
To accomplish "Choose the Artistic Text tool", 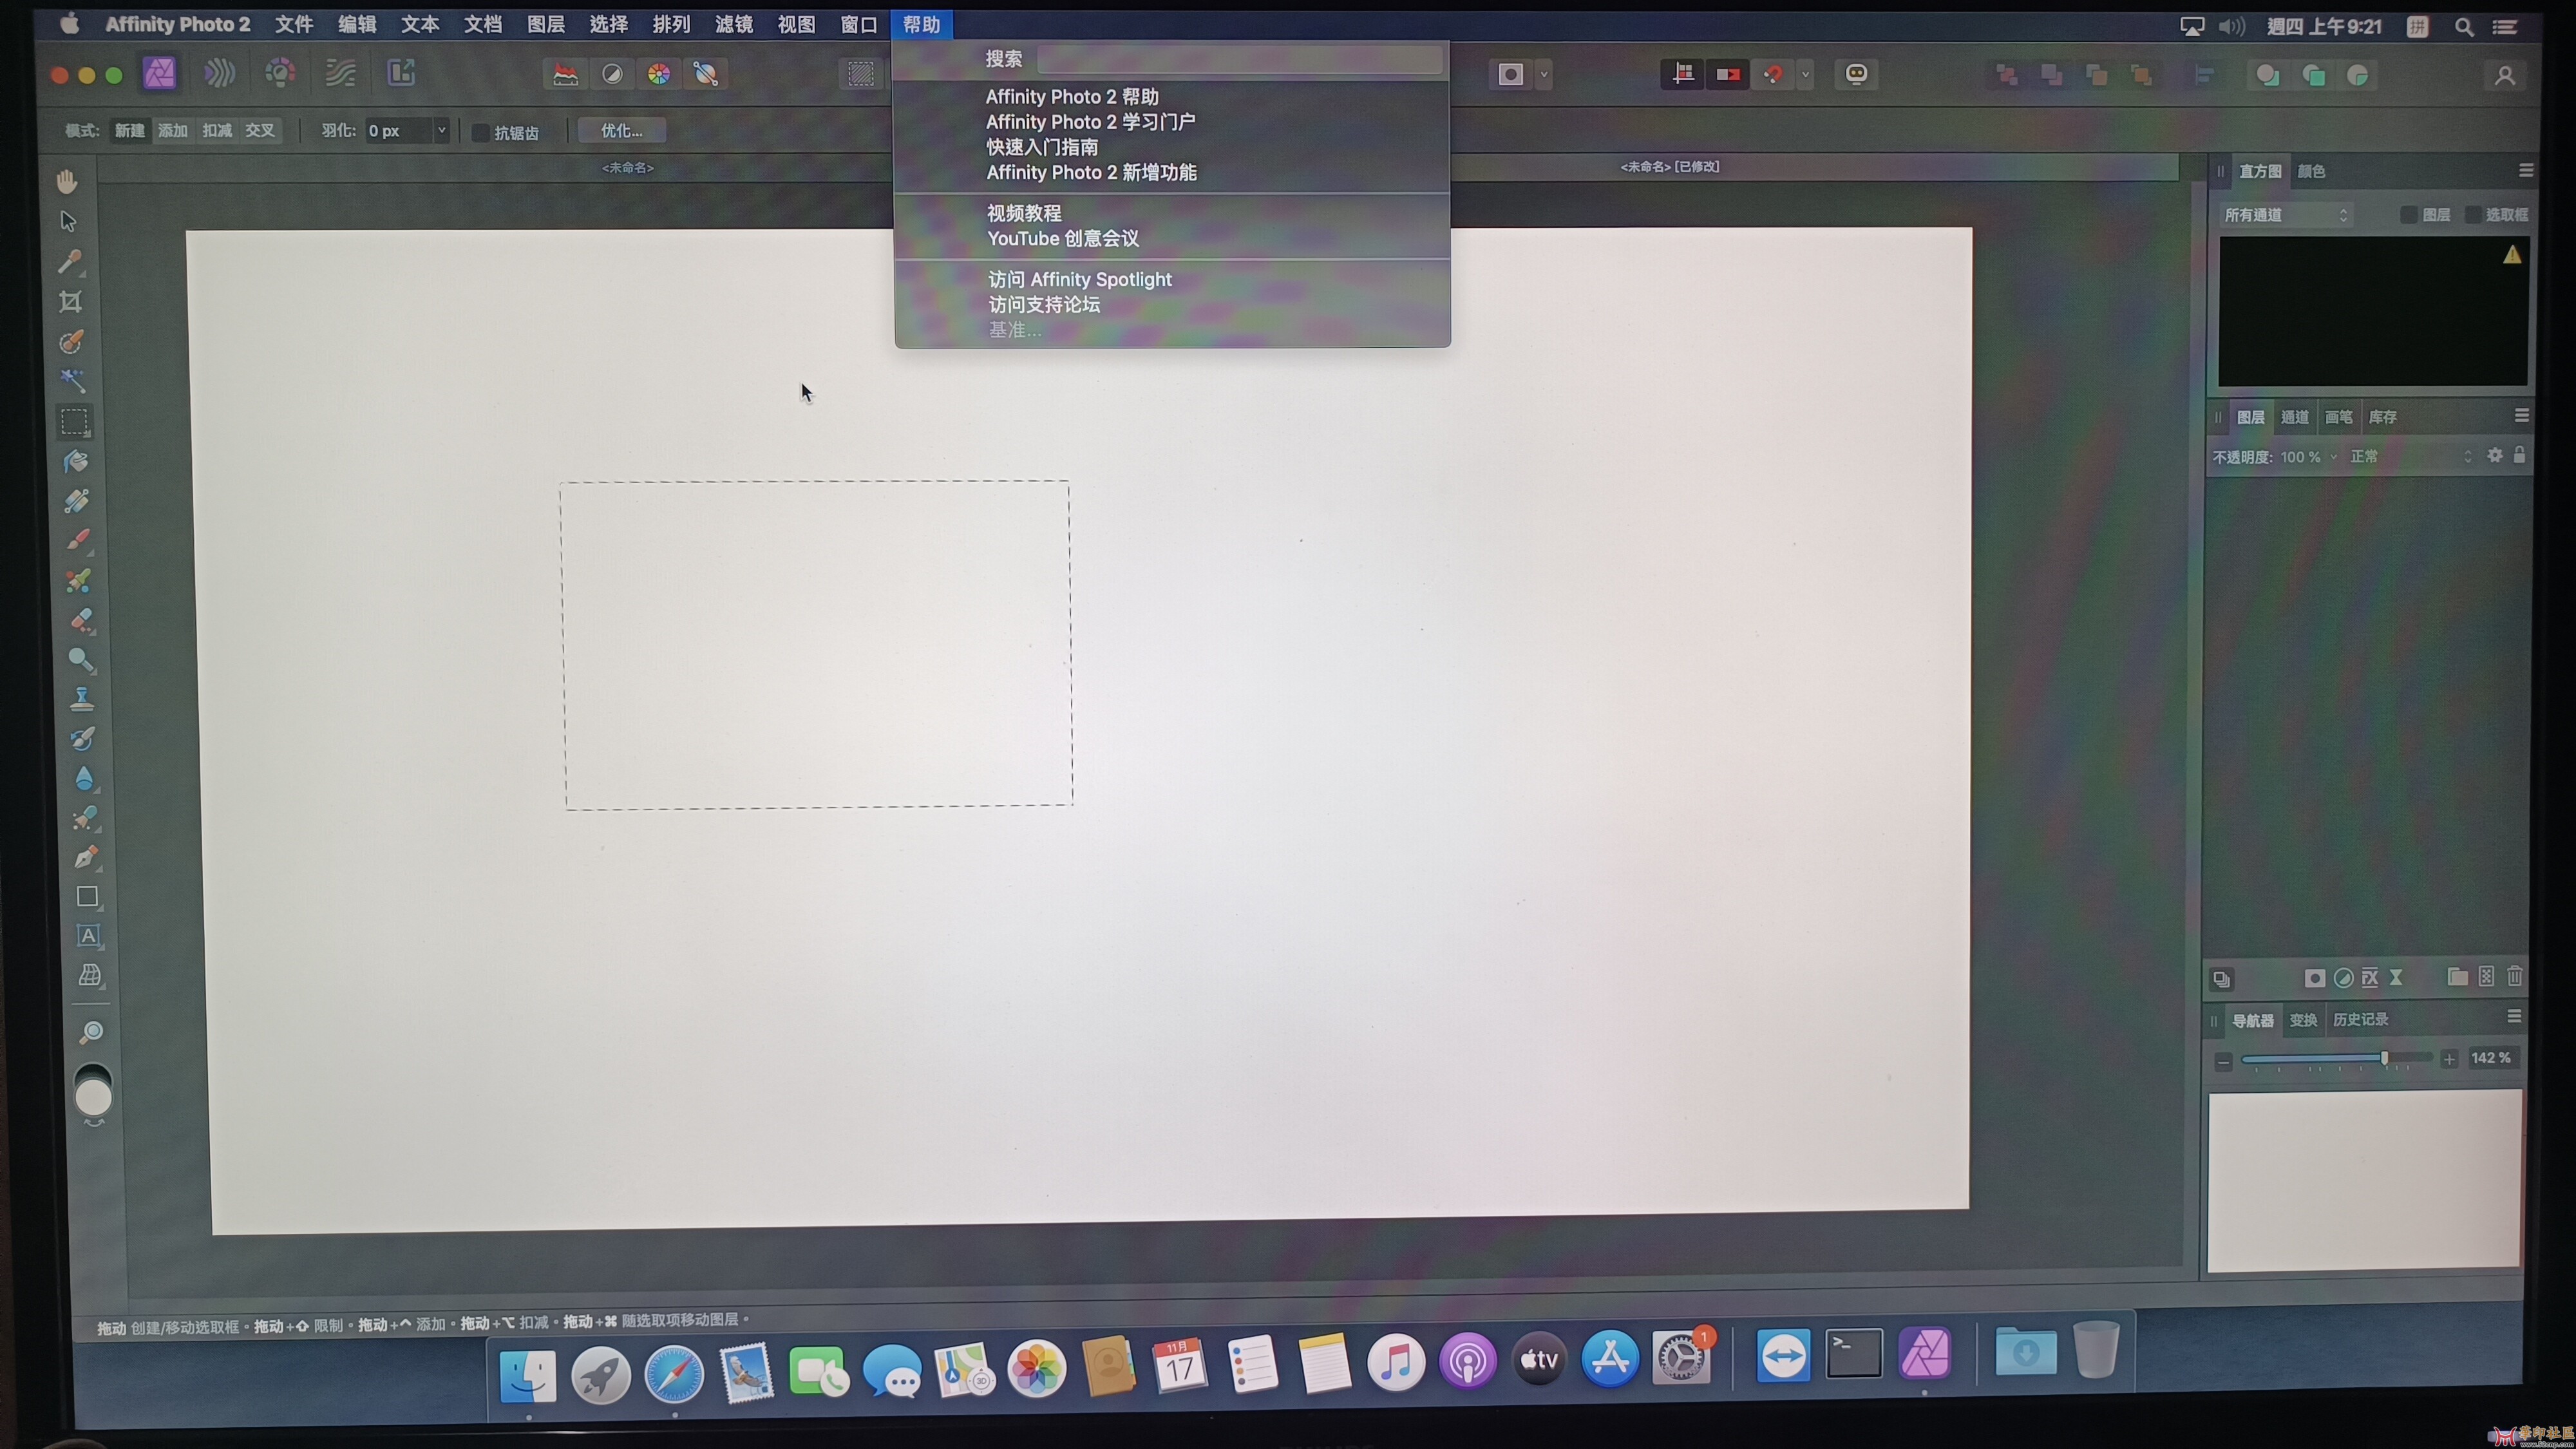I will click(88, 936).
